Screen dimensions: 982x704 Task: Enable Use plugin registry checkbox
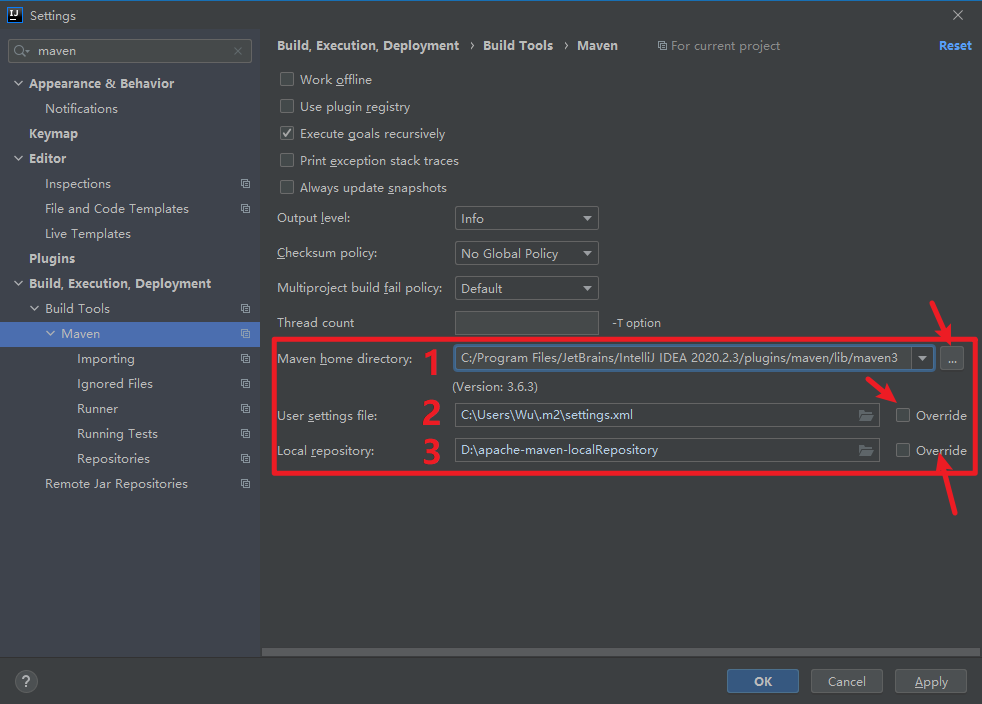pos(287,106)
